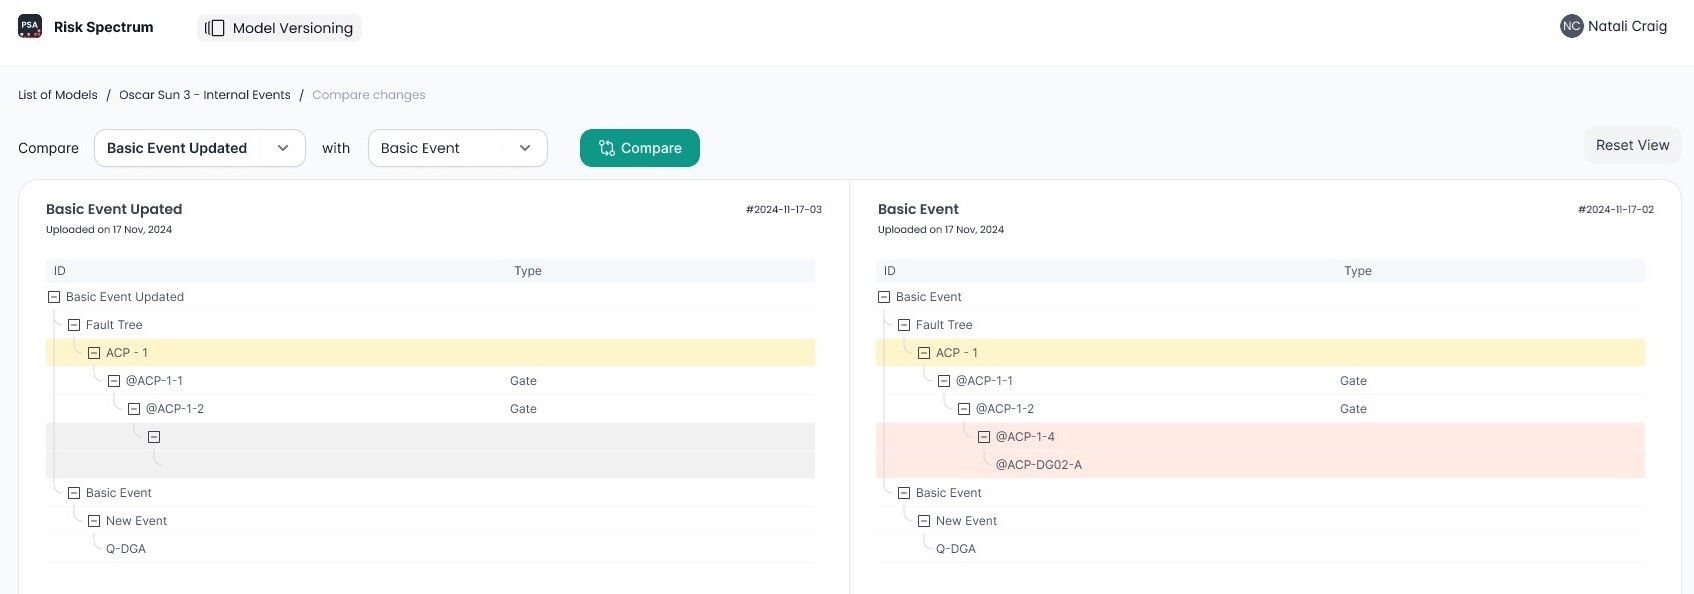The image size is (1694, 594).
Task: Select @ACP-DG02-A row in right tree
Action: 1038,465
